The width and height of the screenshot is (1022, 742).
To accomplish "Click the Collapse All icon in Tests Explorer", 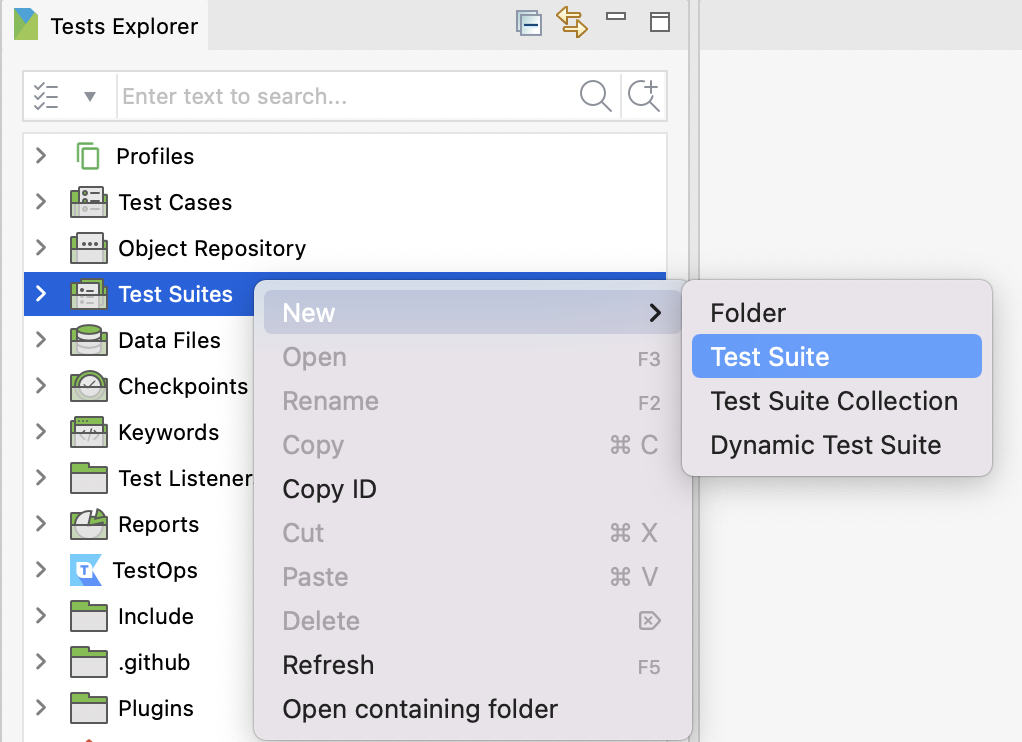I will (528, 23).
